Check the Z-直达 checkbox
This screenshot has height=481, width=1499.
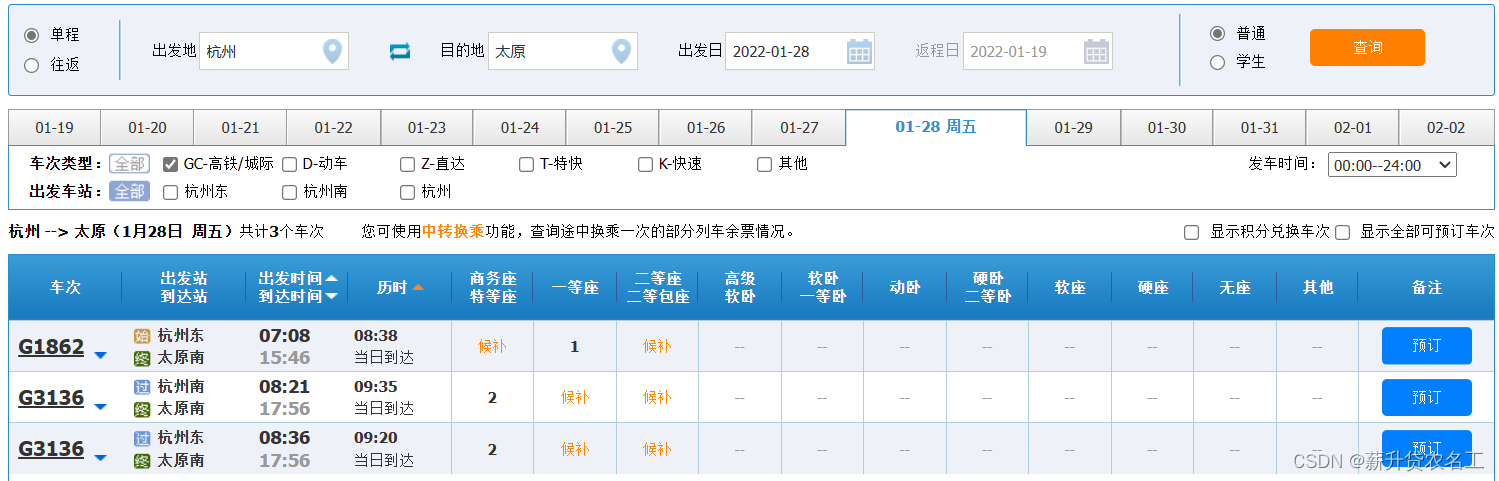tap(407, 164)
